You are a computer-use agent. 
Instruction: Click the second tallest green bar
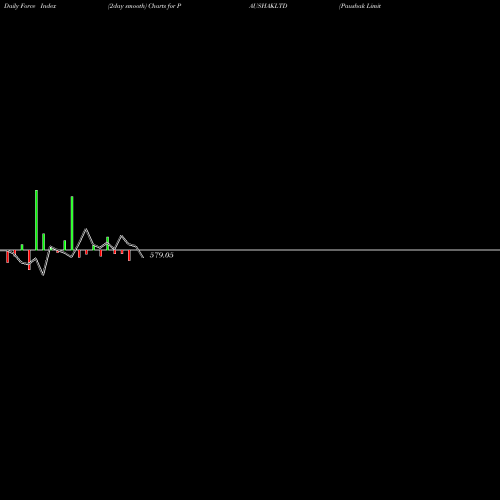click(72, 223)
